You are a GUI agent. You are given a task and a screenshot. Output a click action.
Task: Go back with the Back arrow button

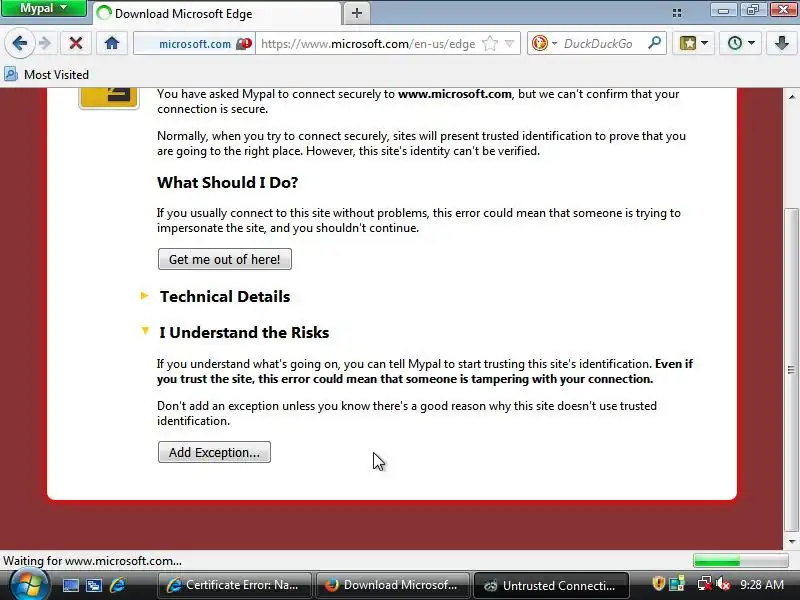pos(20,43)
